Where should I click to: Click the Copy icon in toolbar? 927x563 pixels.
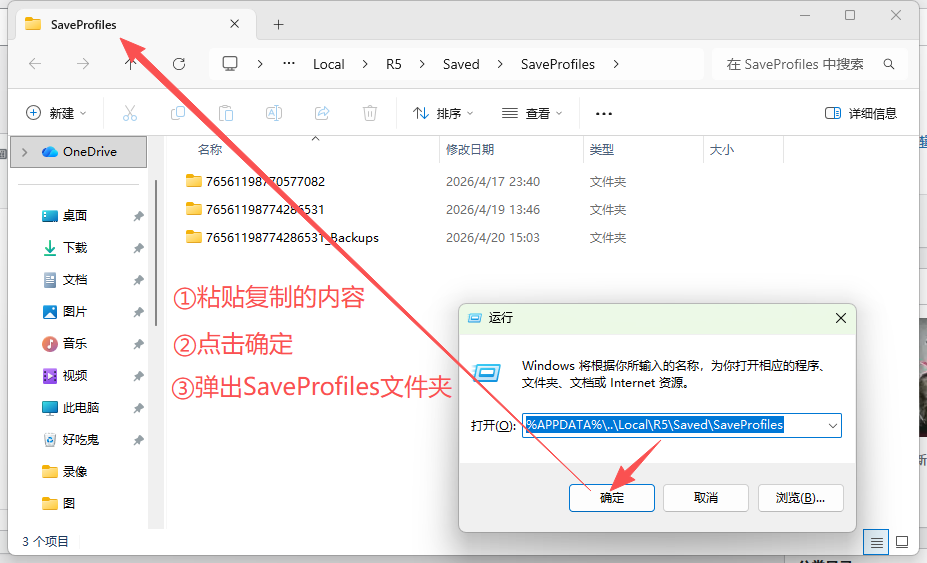pos(178,113)
